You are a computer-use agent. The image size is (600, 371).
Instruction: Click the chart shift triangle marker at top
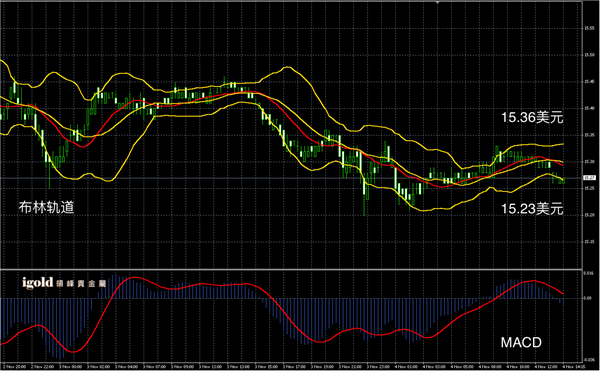pos(437,3)
